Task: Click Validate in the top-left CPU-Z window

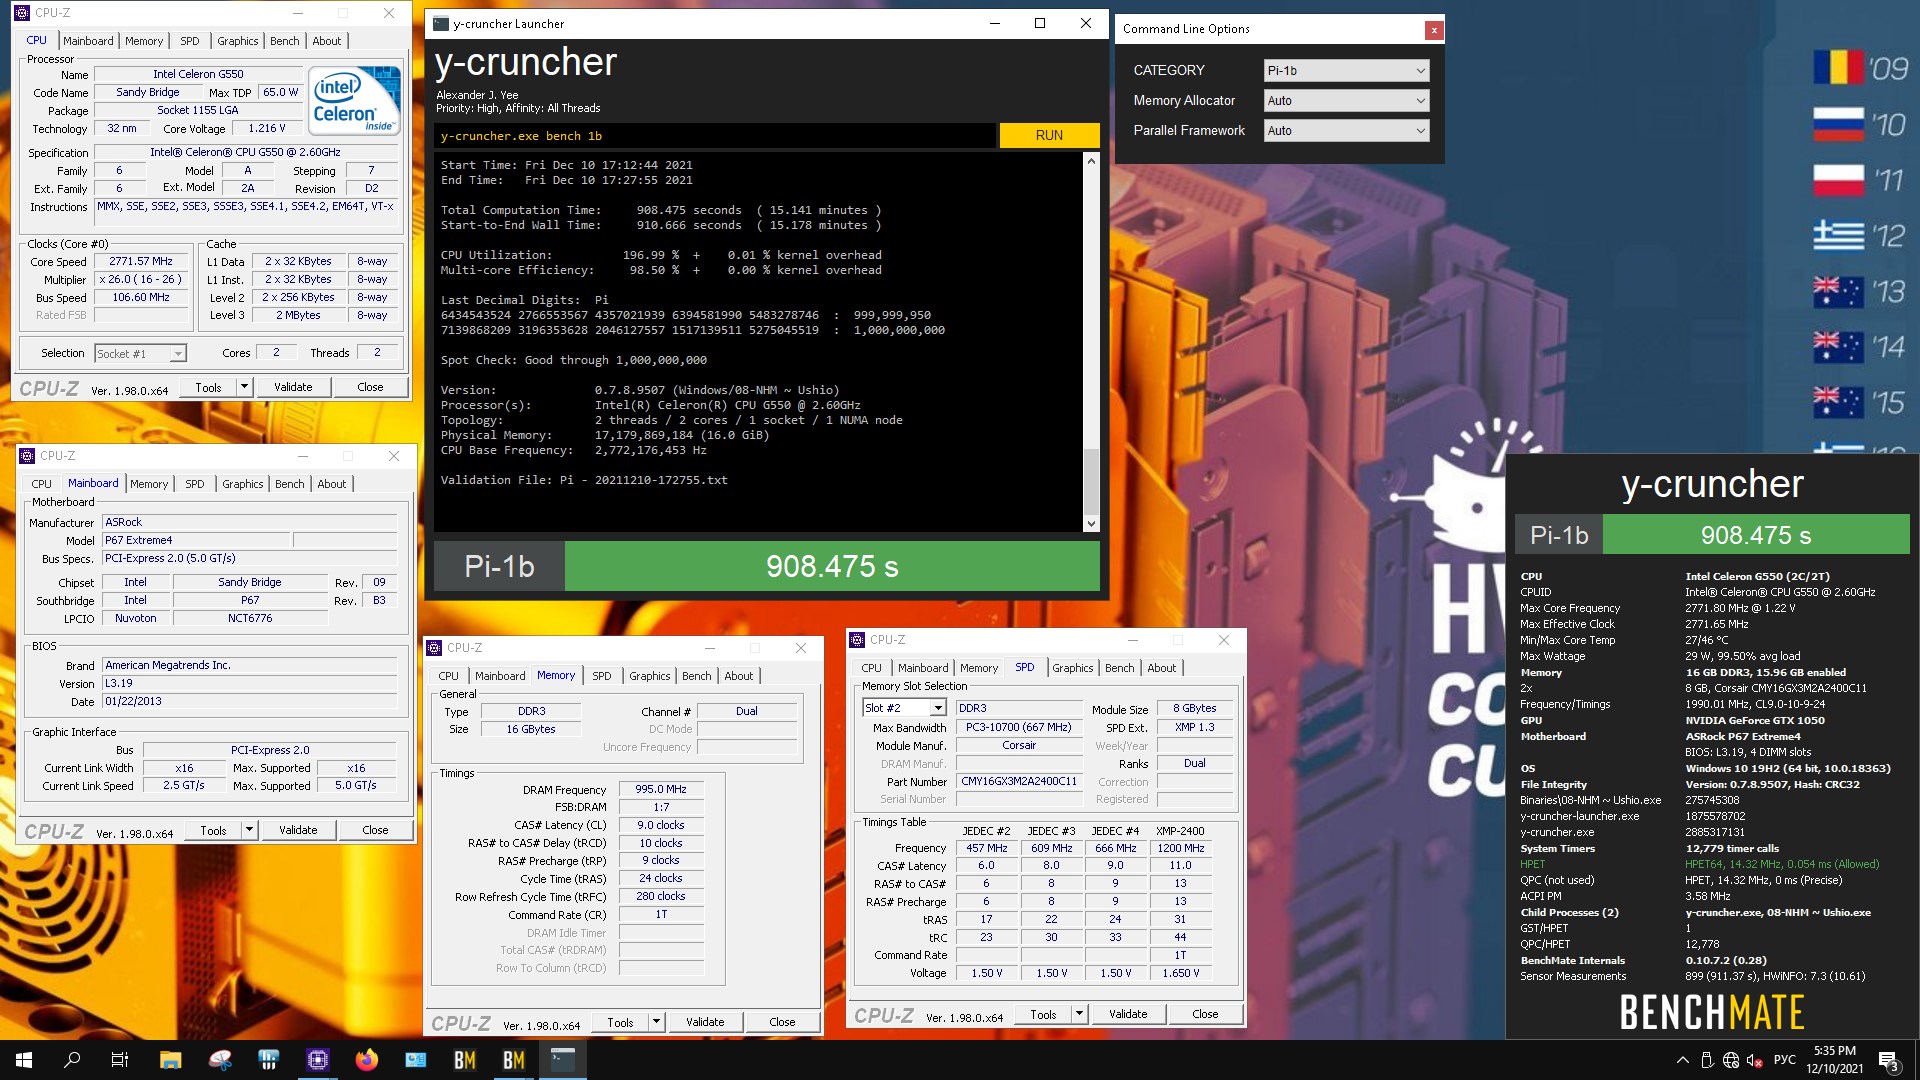Action: coord(293,387)
